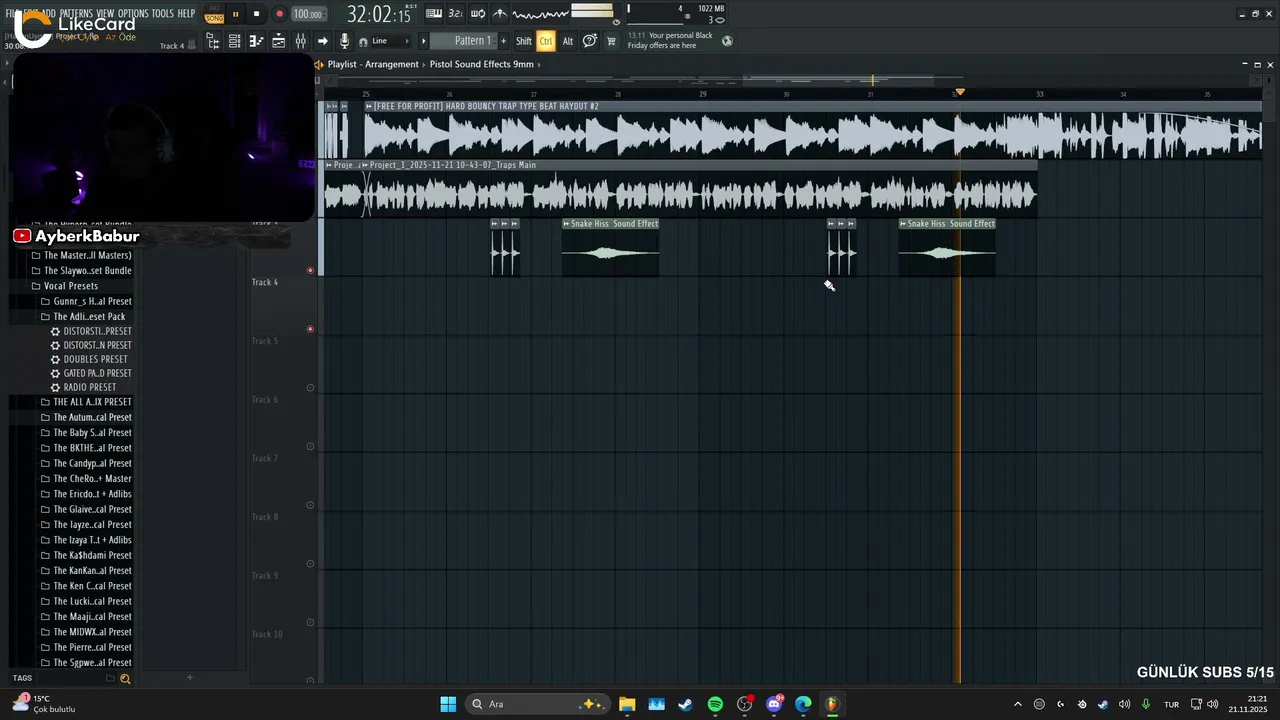Click the microphone recording icon
Screen dimensions: 1280x720
(344, 41)
